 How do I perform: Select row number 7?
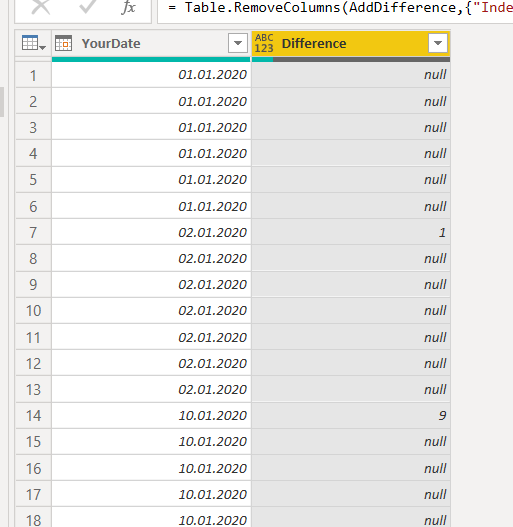pos(33,232)
